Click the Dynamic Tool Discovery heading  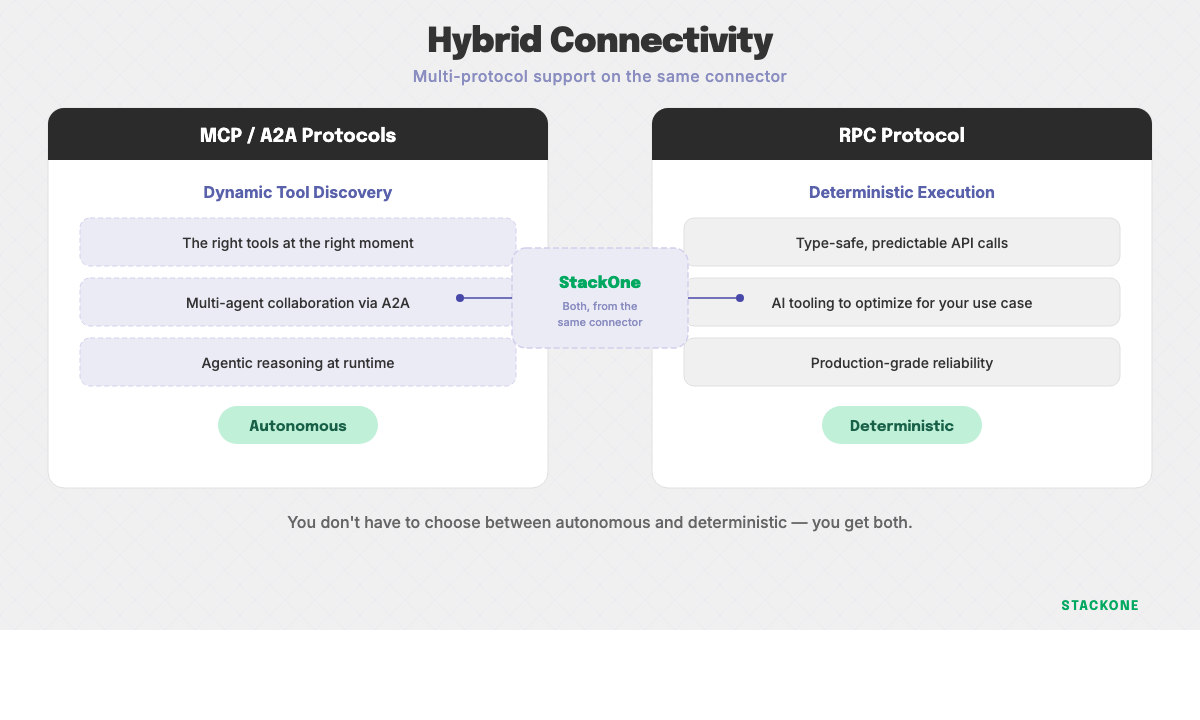pos(298,192)
